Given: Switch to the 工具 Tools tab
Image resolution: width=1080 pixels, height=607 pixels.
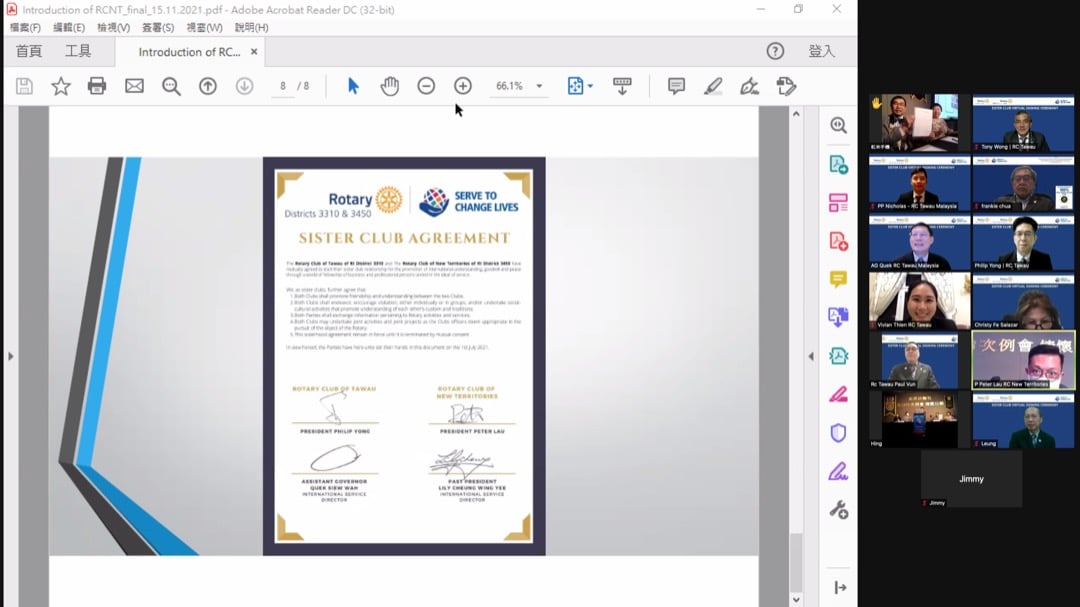Looking at the screenshot, I should coord(78,51).
